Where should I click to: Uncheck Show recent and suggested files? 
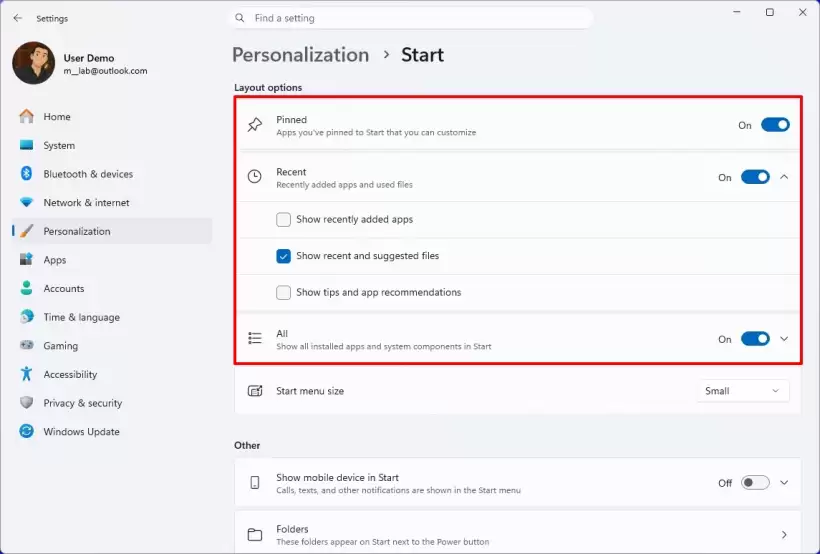[x=283, y=256]
